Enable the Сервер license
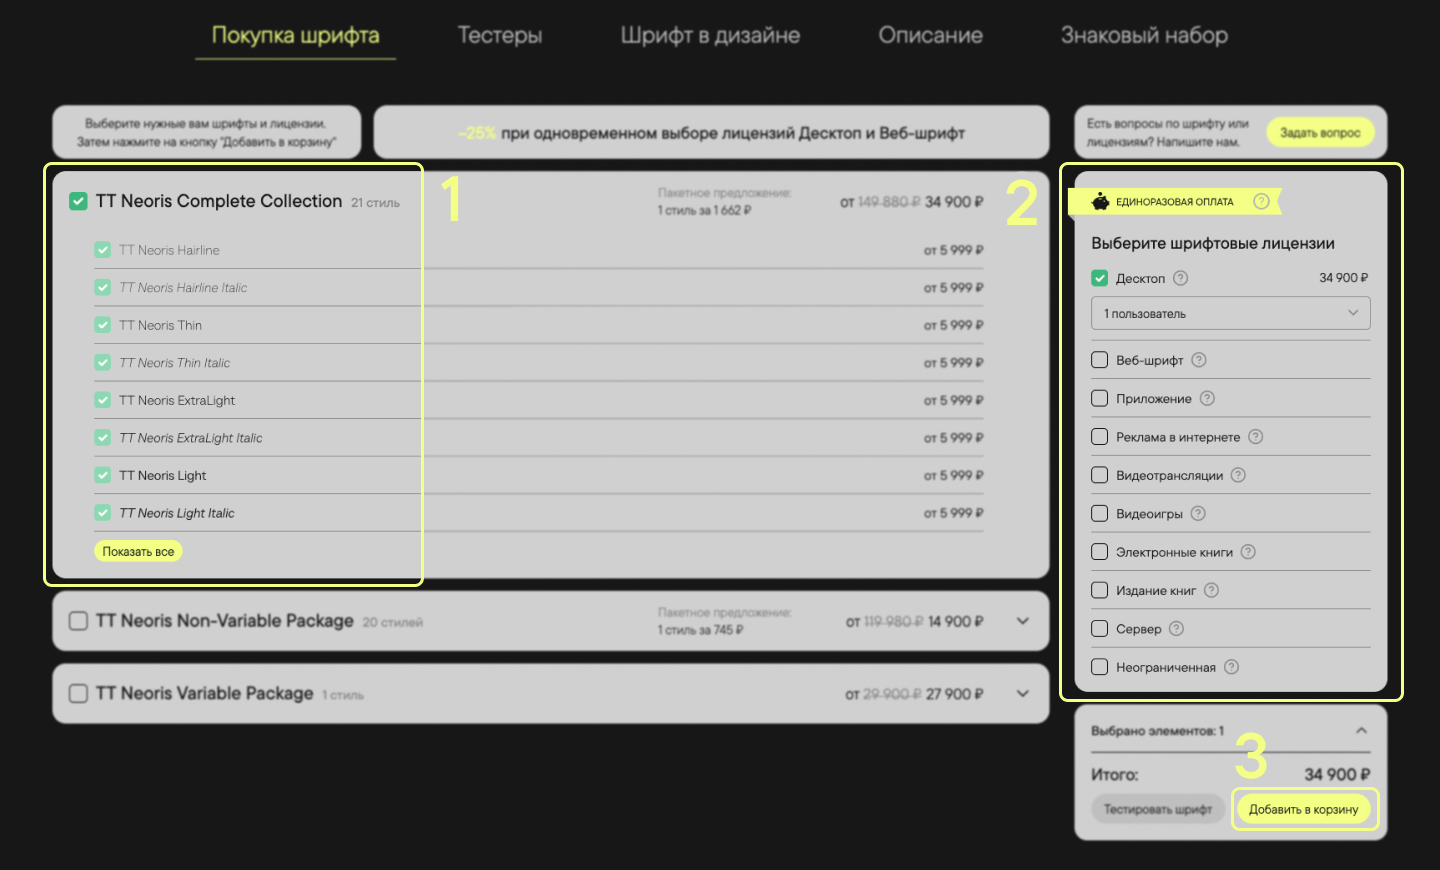1440x870 pixels. coord(1100,628)
